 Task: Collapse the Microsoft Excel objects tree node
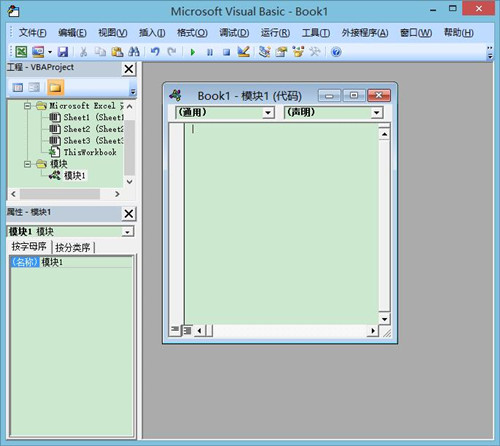28,106
